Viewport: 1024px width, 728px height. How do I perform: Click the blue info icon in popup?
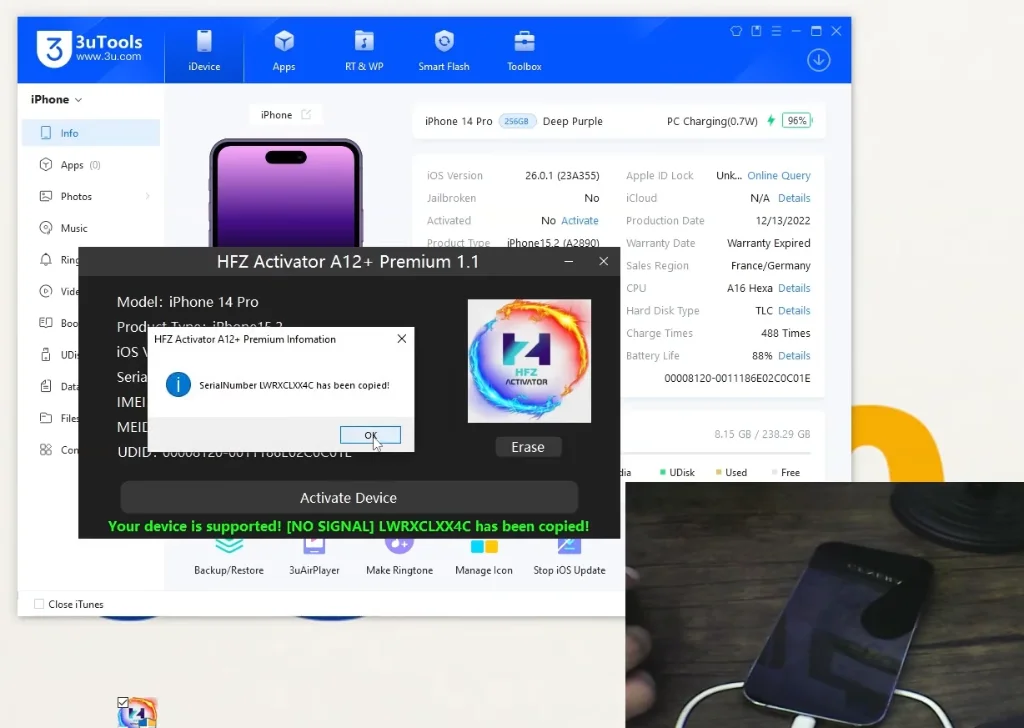pos(178,384)
